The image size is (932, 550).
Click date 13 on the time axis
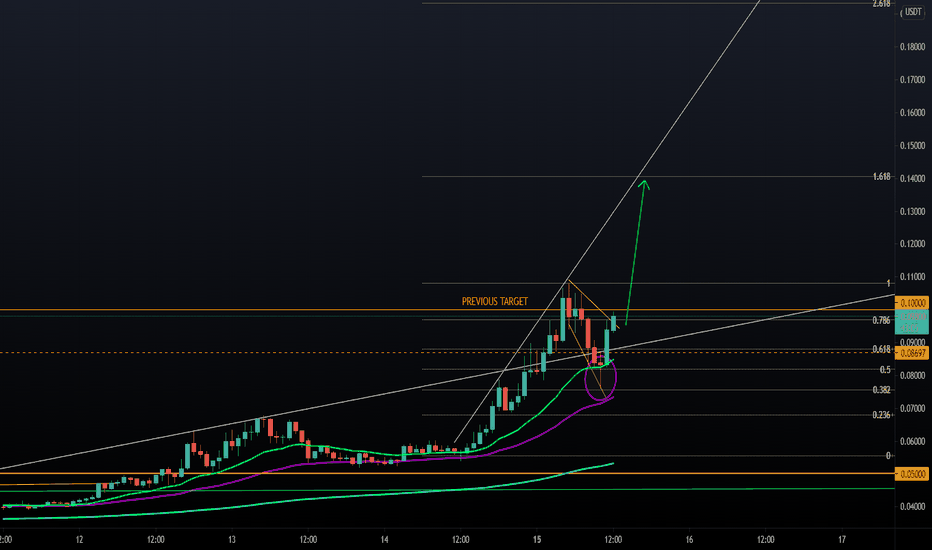click(232, 540)
